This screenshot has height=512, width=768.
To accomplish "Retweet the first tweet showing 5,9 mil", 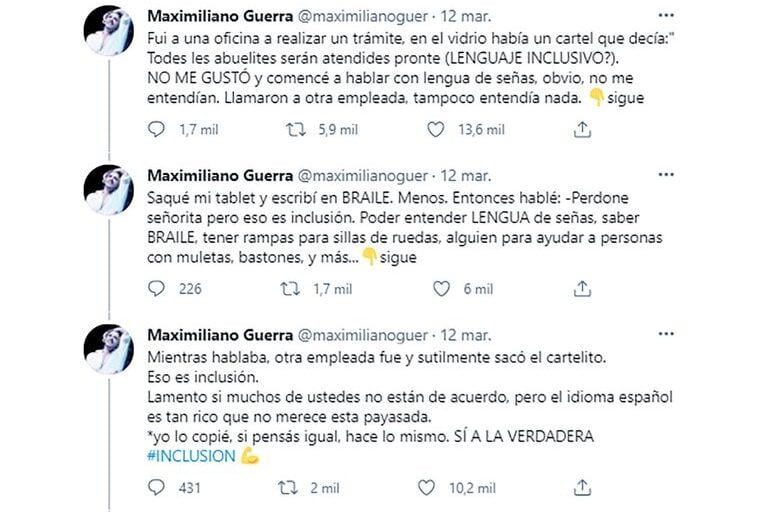I will 296,129.
